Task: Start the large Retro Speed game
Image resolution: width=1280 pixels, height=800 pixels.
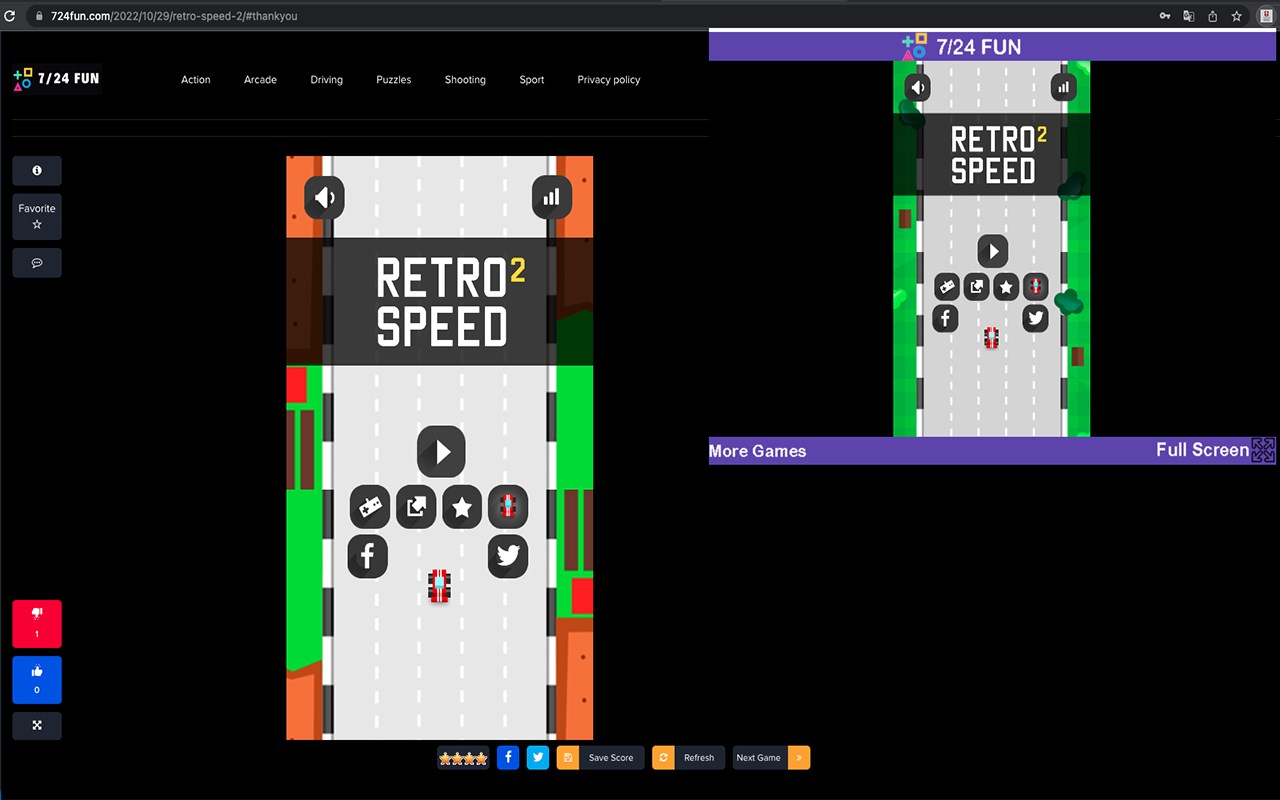Action: (441, 452)
